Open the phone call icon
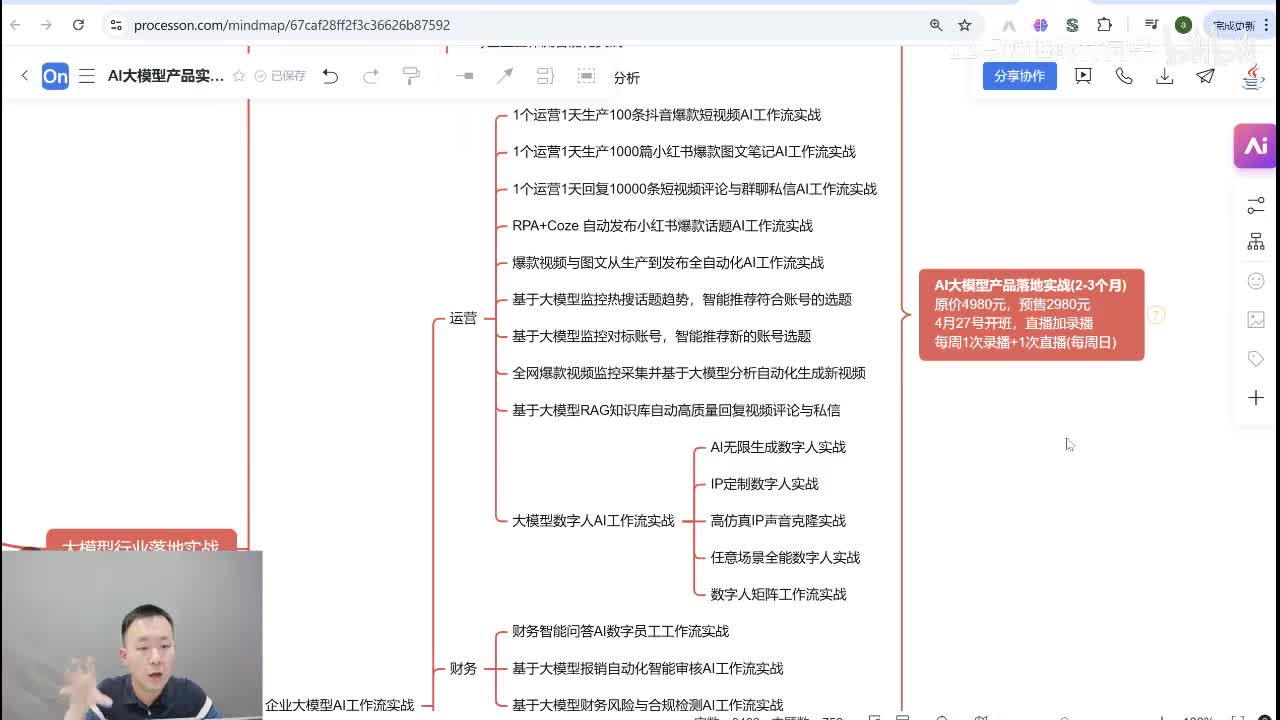The height and width of the screenshot is (720, 1280). (1124, 76)
